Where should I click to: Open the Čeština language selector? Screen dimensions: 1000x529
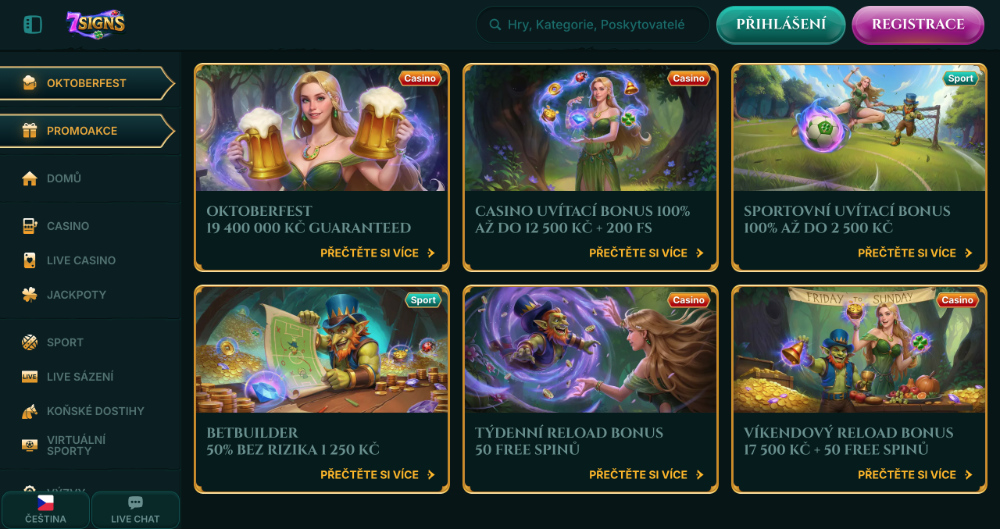[45, 510]
